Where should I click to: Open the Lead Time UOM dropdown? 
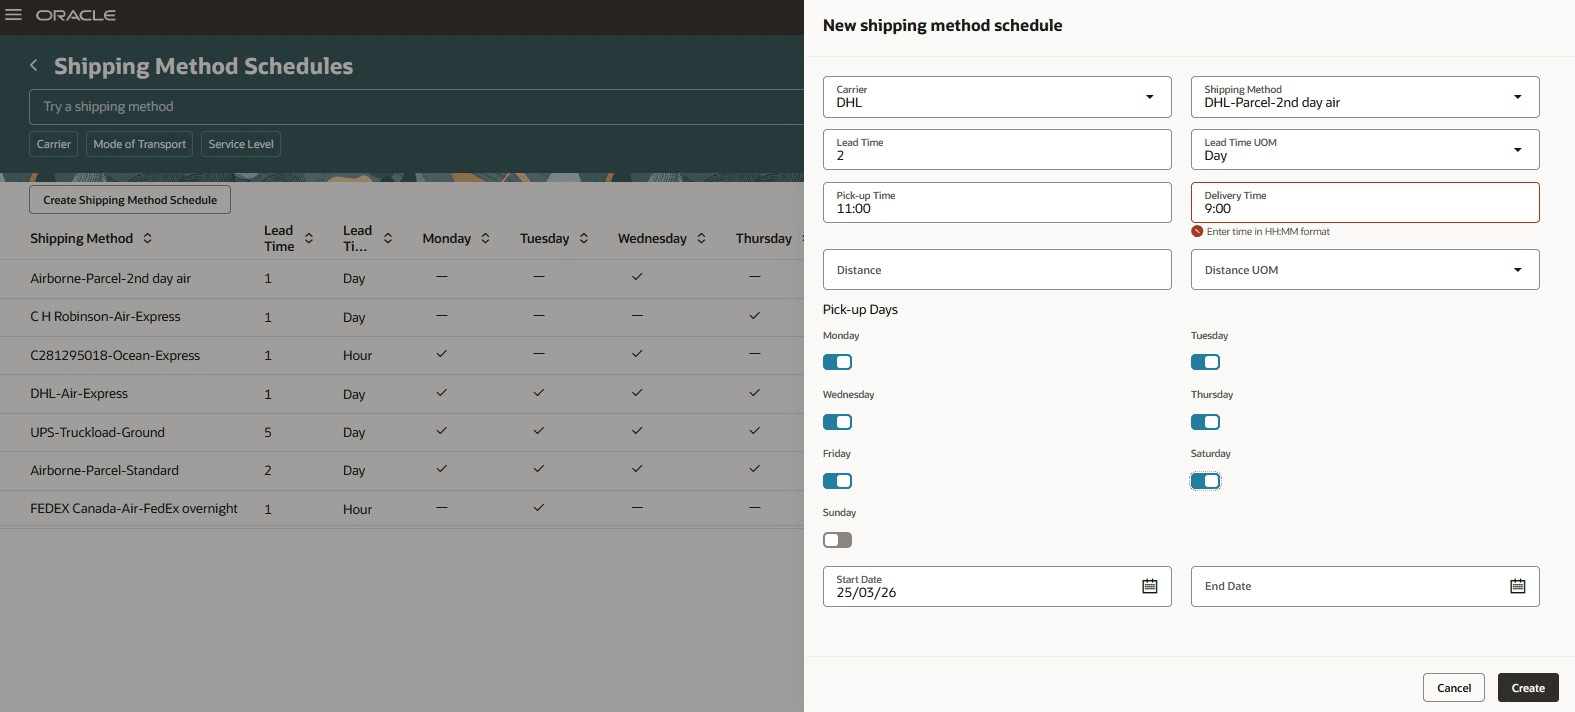(x=1518, y=150)
